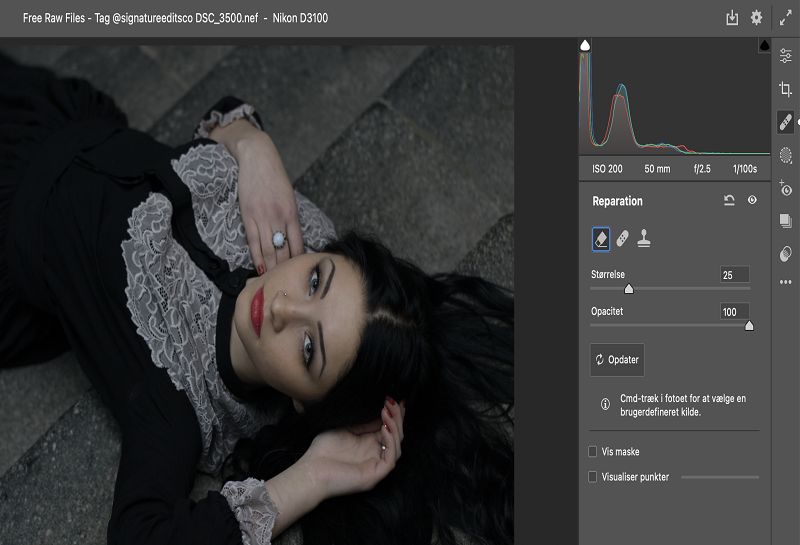The width and height of the screenshot is (800, 545).
Task: Open the Masking circle icon
Action: [786, 155]
